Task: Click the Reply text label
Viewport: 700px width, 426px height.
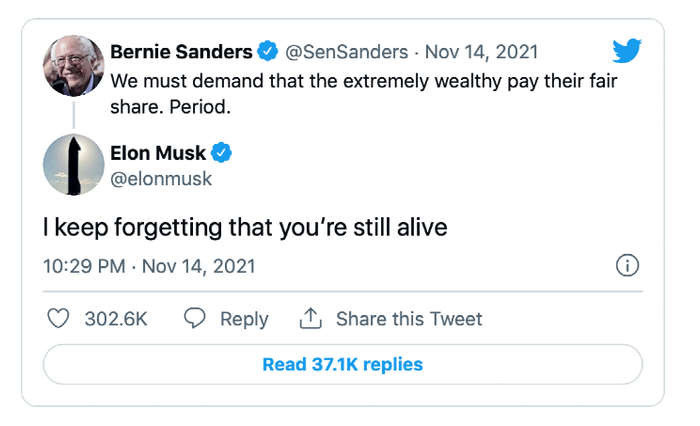Action: pyautogui.click(x=244, y=319)
